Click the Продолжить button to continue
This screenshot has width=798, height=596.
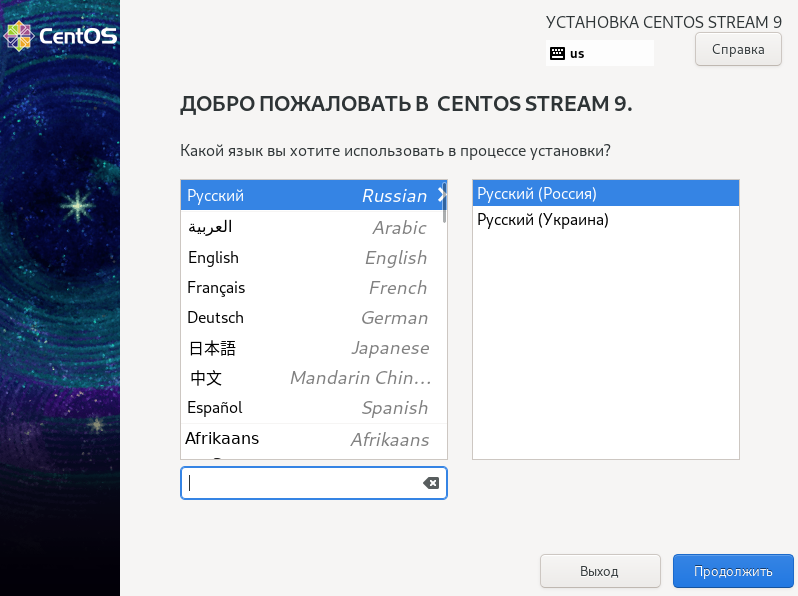click(x=733, y=571)
